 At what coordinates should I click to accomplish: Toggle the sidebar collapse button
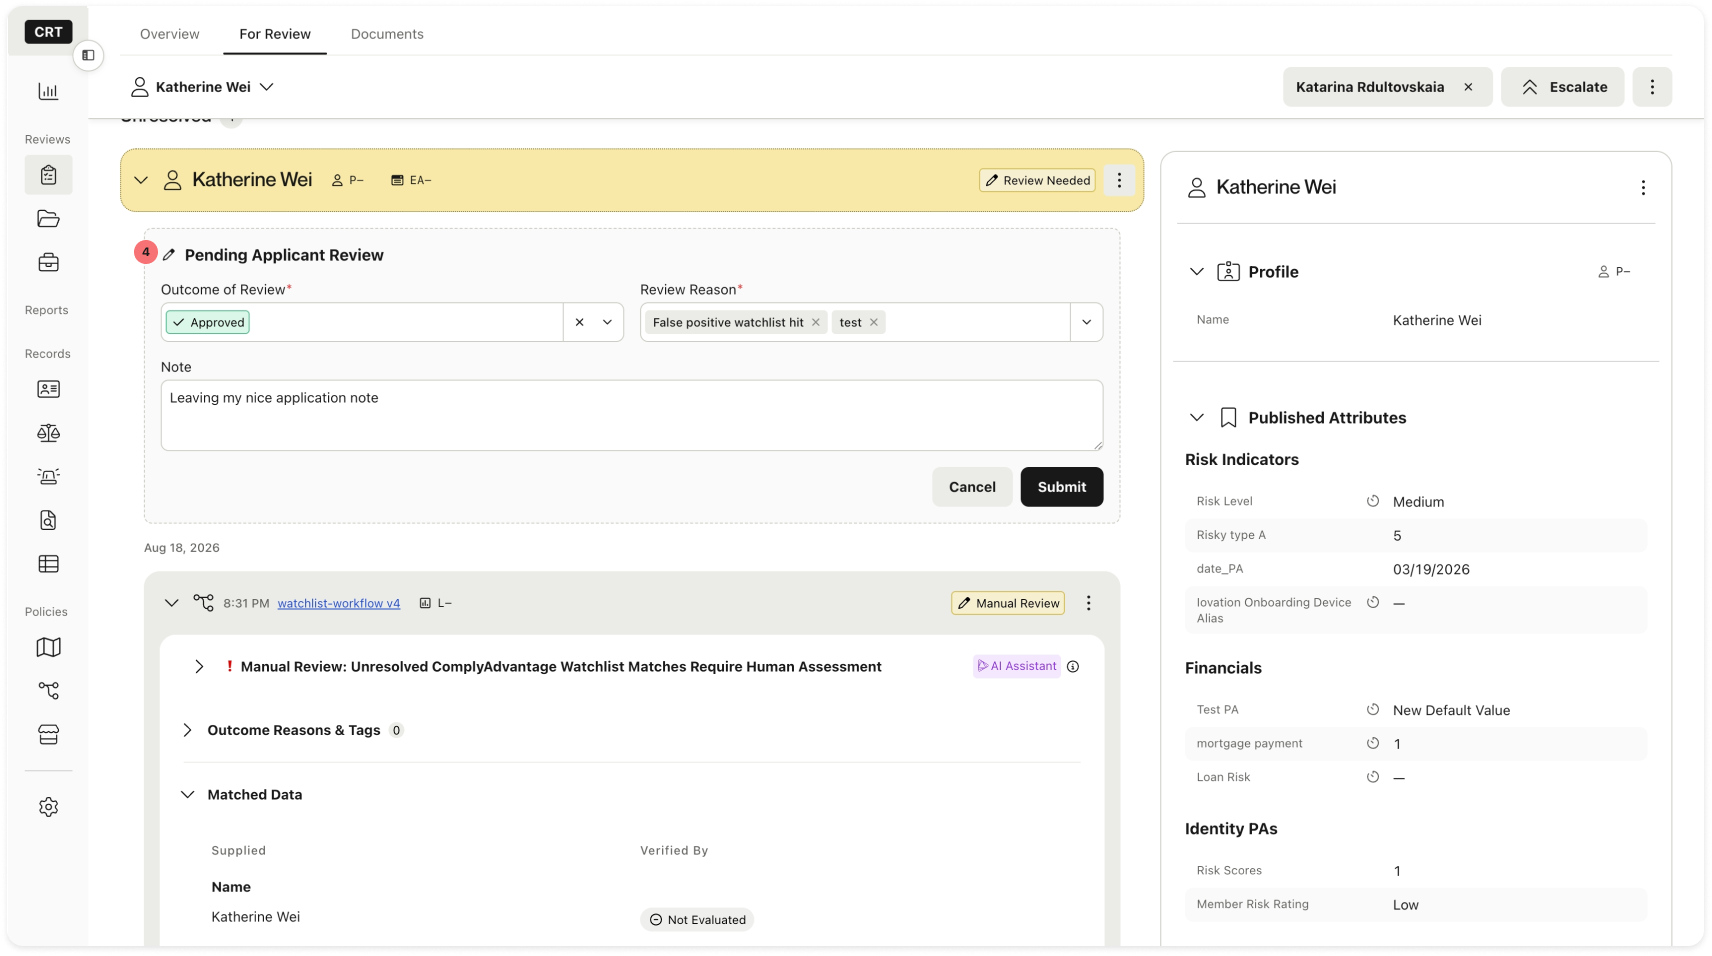point(88,55)
